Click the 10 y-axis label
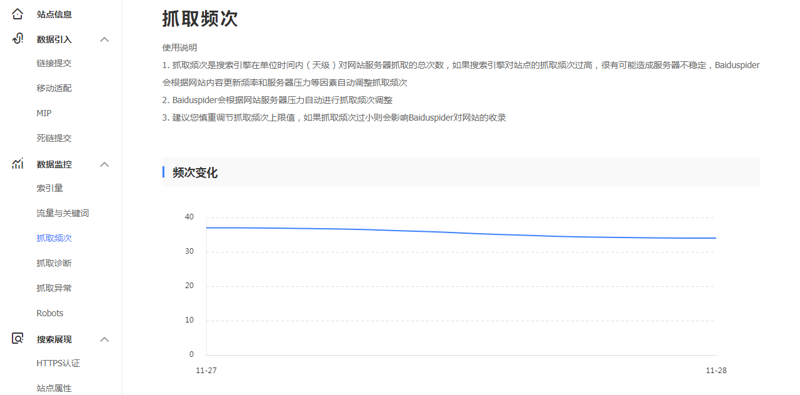Viewport: 800px width, 395px height. [x=189, y=320]
